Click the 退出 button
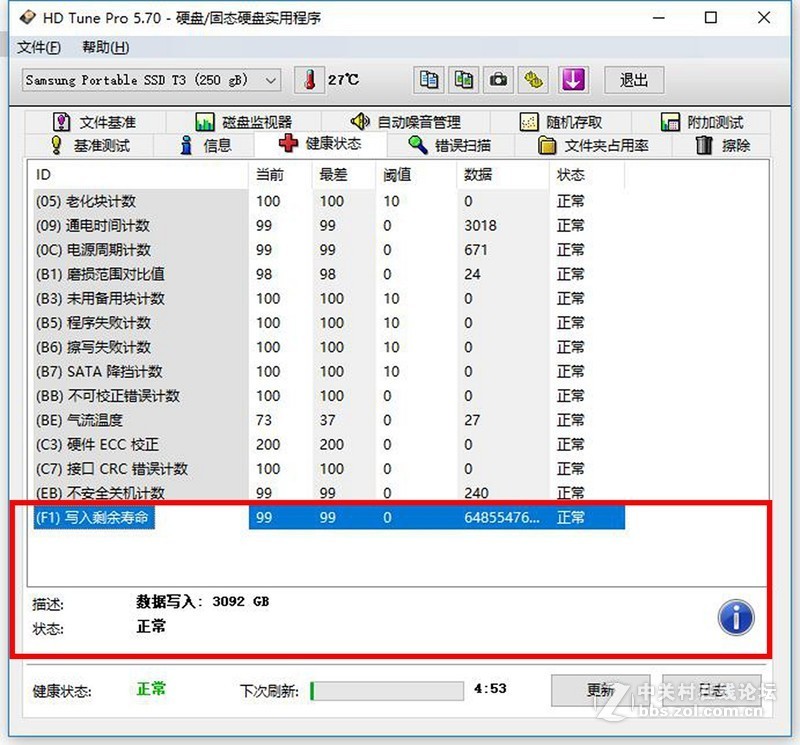800x745 pixels. 633,80
